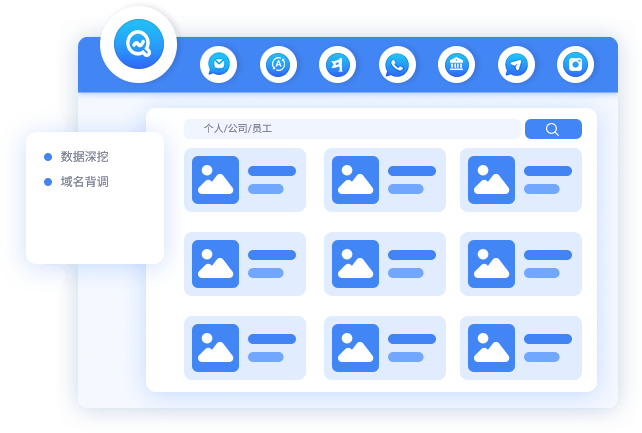Click the 个人/公司/员工 search field
Image resolution: width=642 pixels, height=433 pixels.
(x=350, y=129)
